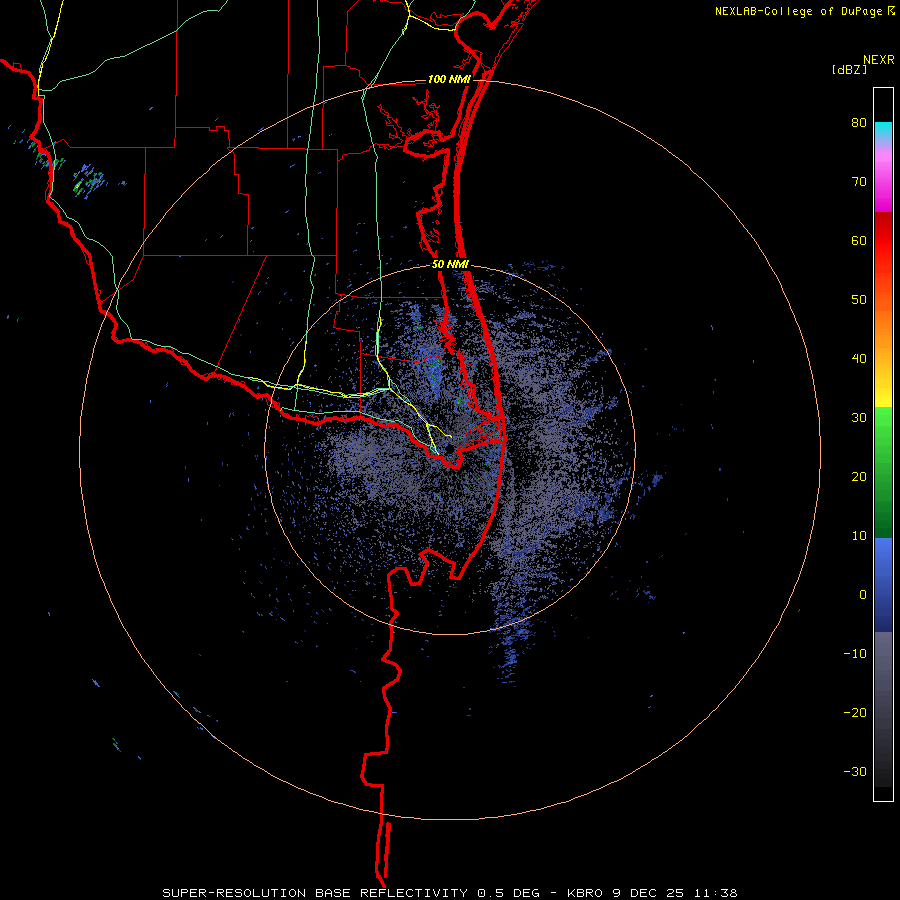Click the NEXLAB-College of DuPage title text

pyautogui.click(x=798, y=11)
